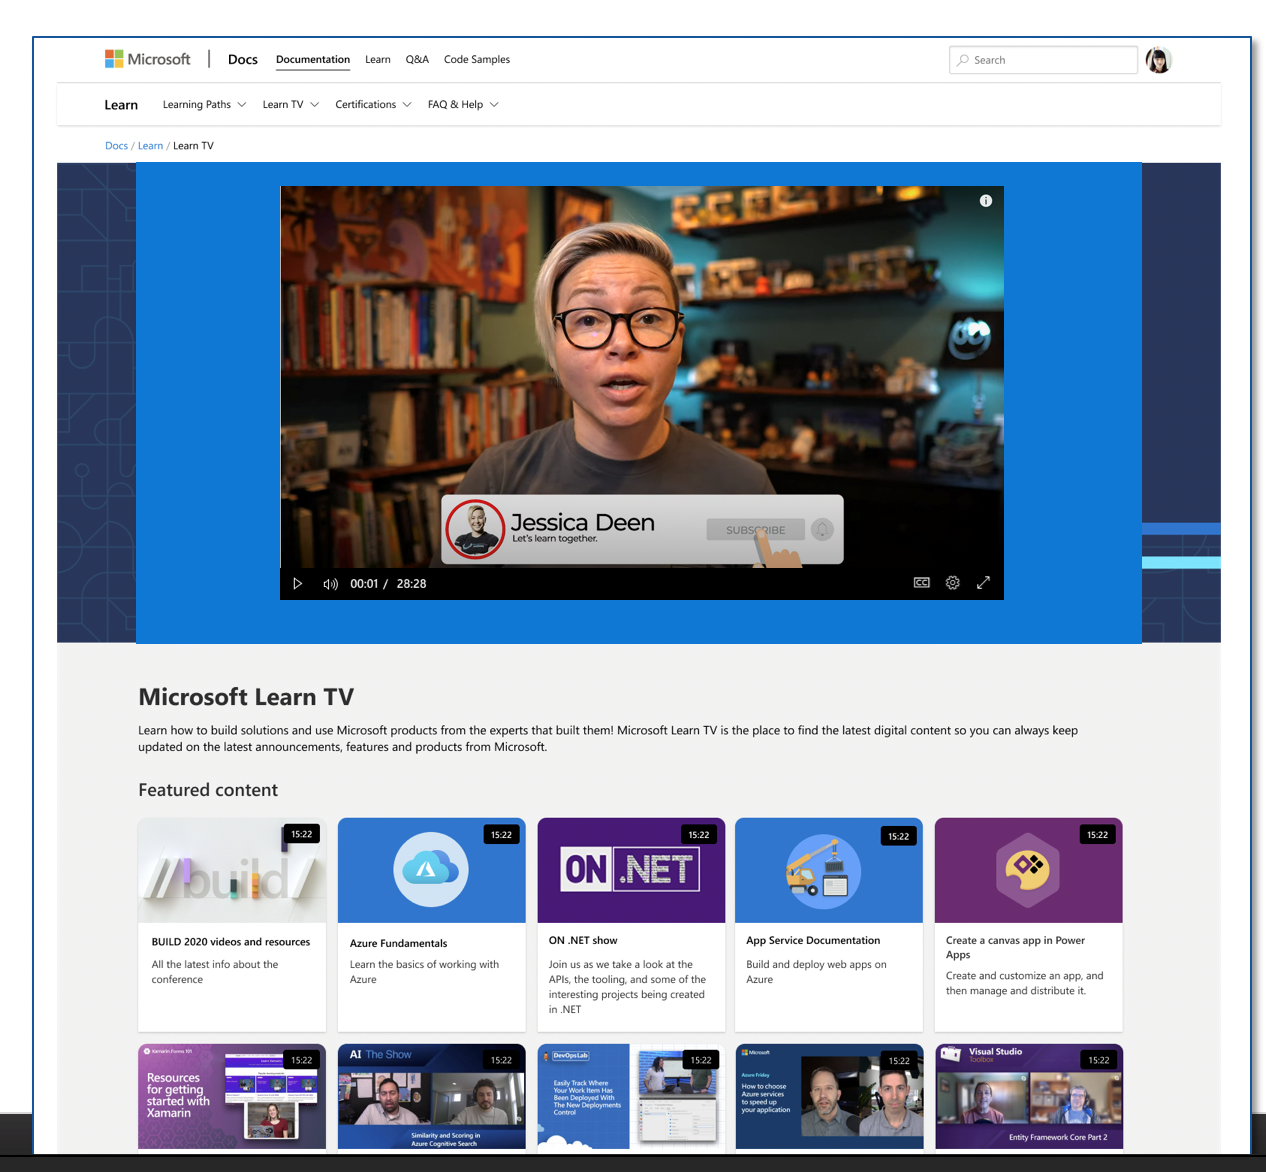This screenshot has width=1266, height=1172.
Task: Click Learn TV breadcrumb text
Action: (x=193, y=146)
